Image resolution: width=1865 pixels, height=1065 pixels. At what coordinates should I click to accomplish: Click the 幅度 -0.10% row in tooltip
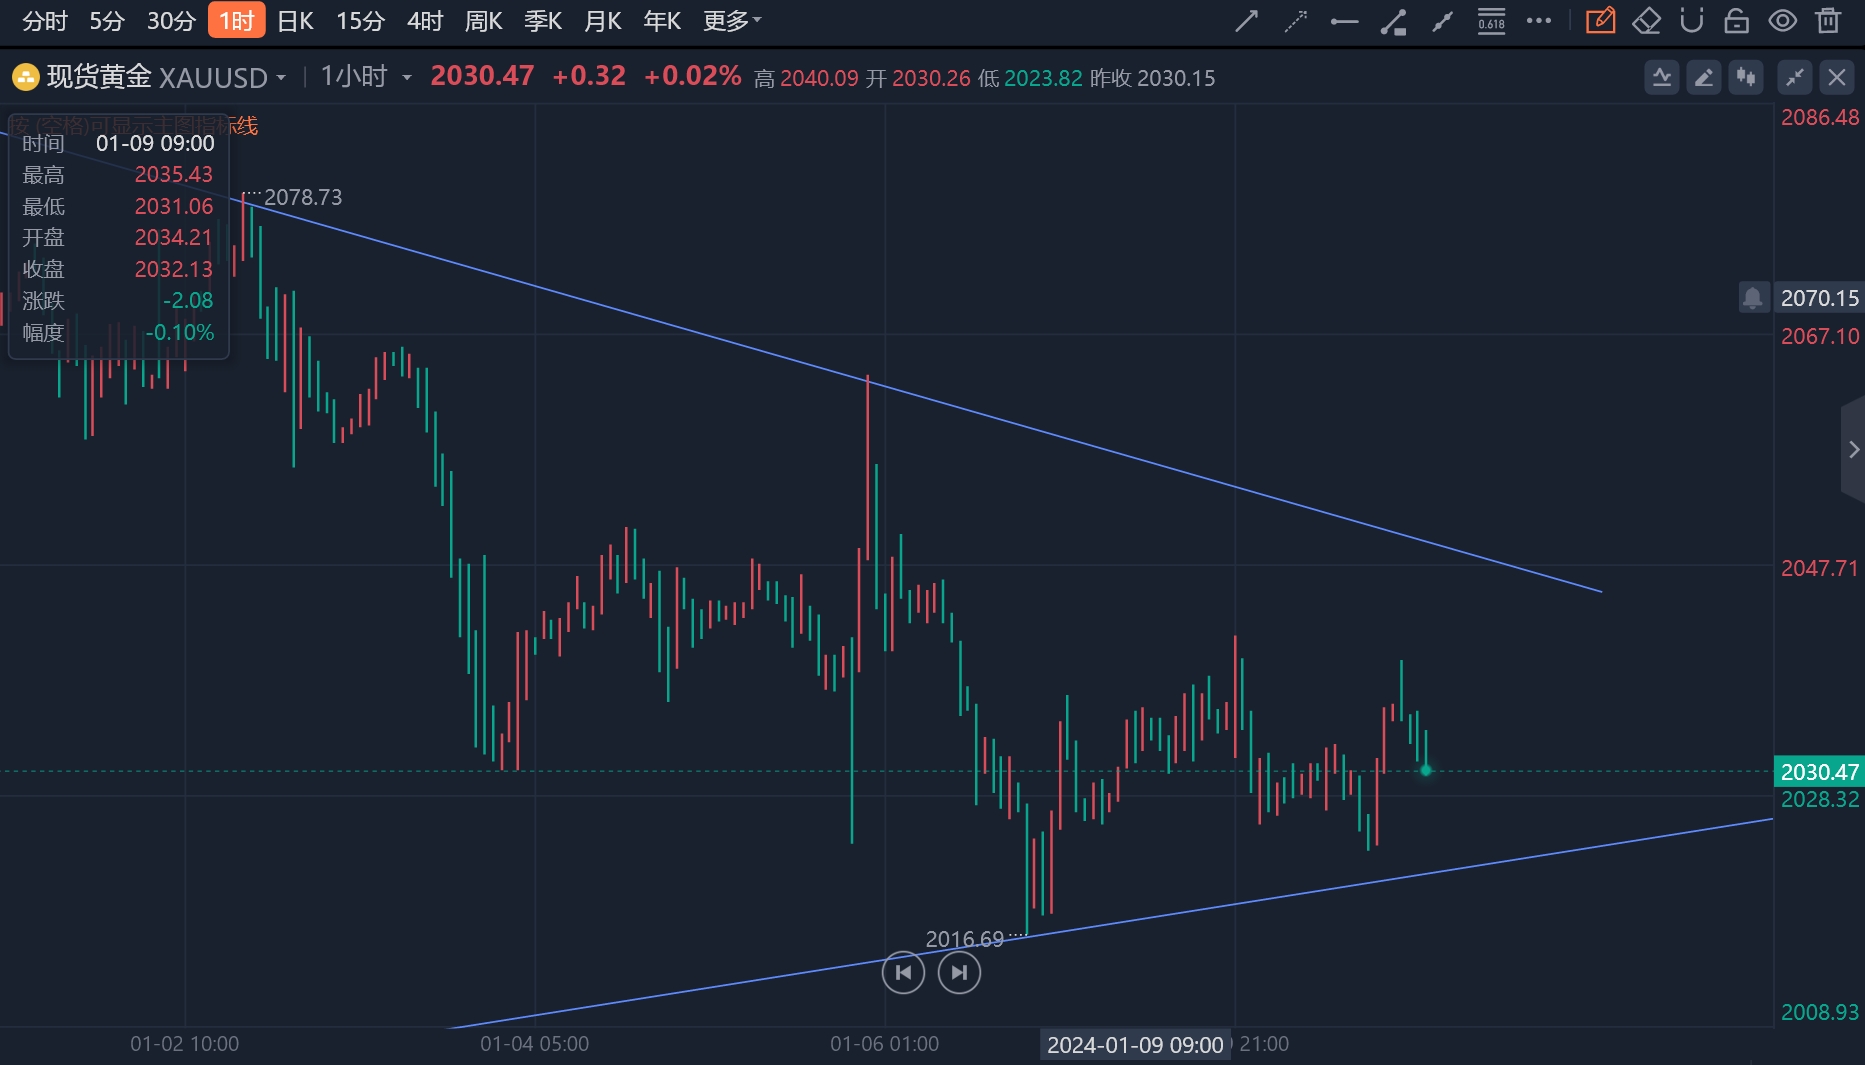pyautogui.click(x=118, y=332)
